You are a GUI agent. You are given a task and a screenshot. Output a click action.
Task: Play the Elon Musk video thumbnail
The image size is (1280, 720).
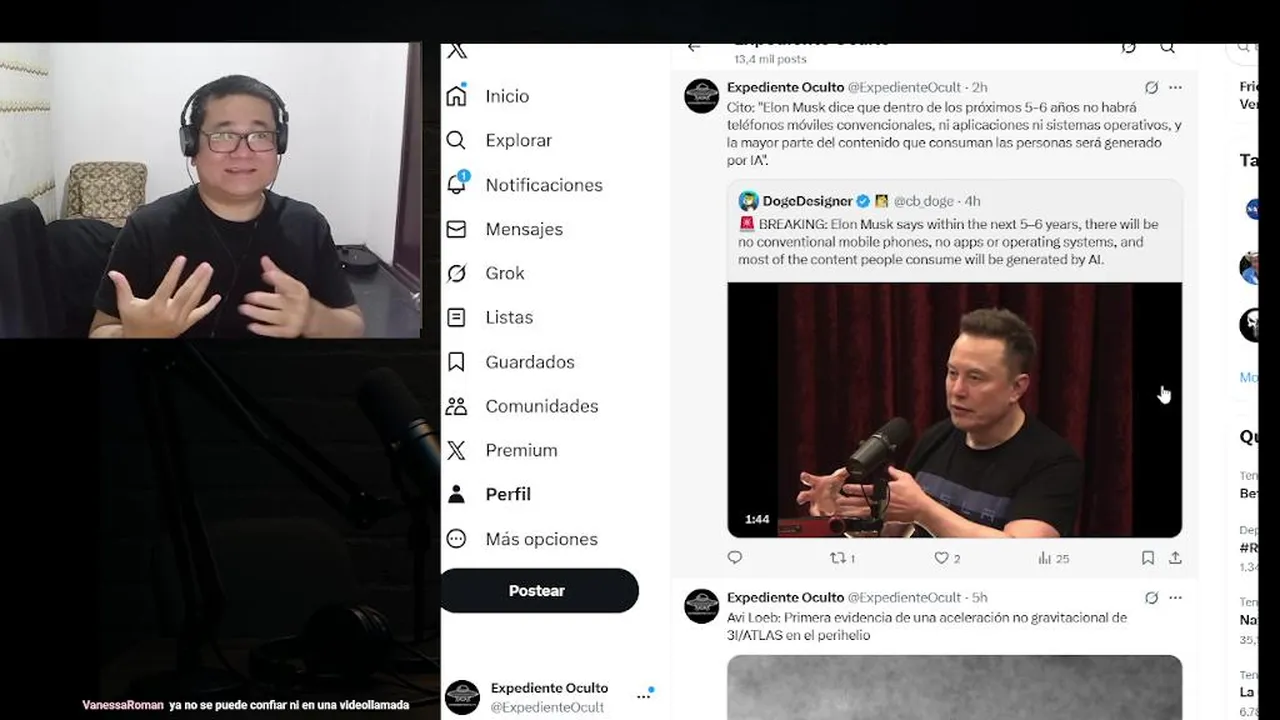point(954,410)
